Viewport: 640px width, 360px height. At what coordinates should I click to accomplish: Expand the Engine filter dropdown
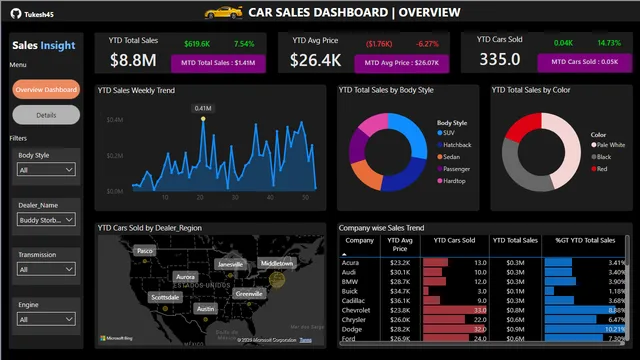click(46, 319)
